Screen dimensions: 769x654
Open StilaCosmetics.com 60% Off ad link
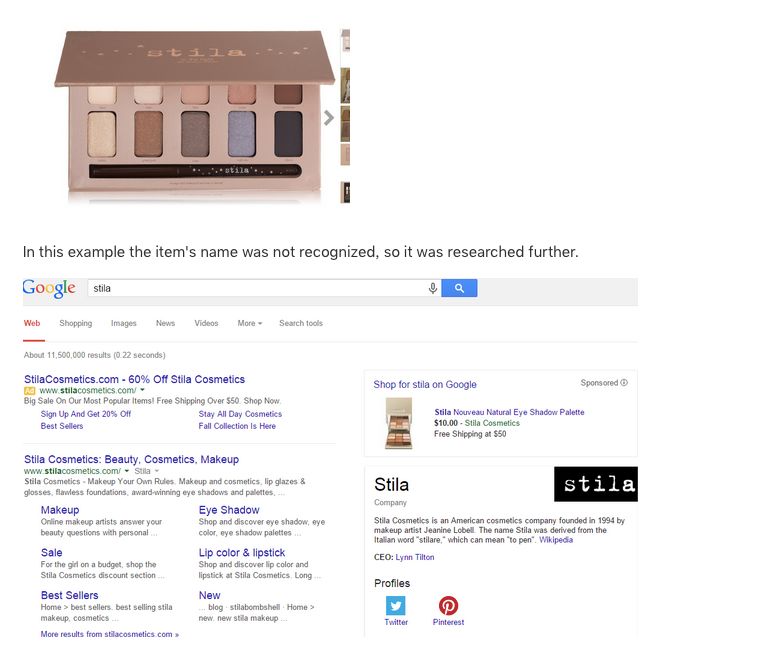(x=134, y=379)
